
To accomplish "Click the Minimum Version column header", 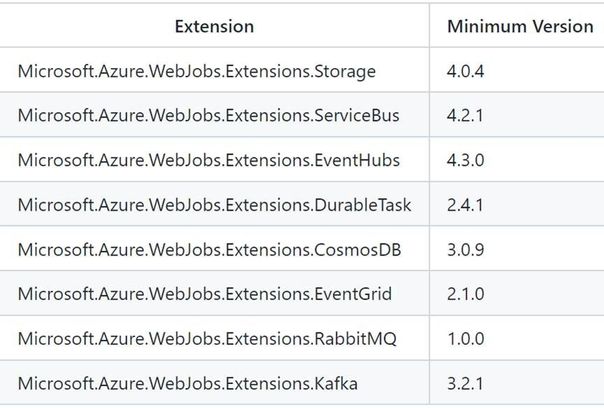I will tap(520, 26).
